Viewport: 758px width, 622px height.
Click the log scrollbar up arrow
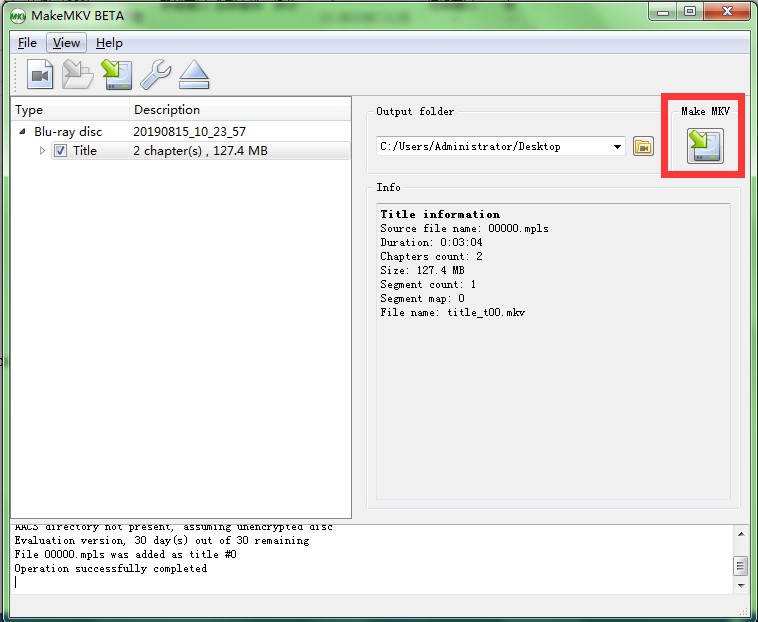click(x=741, y=534)
